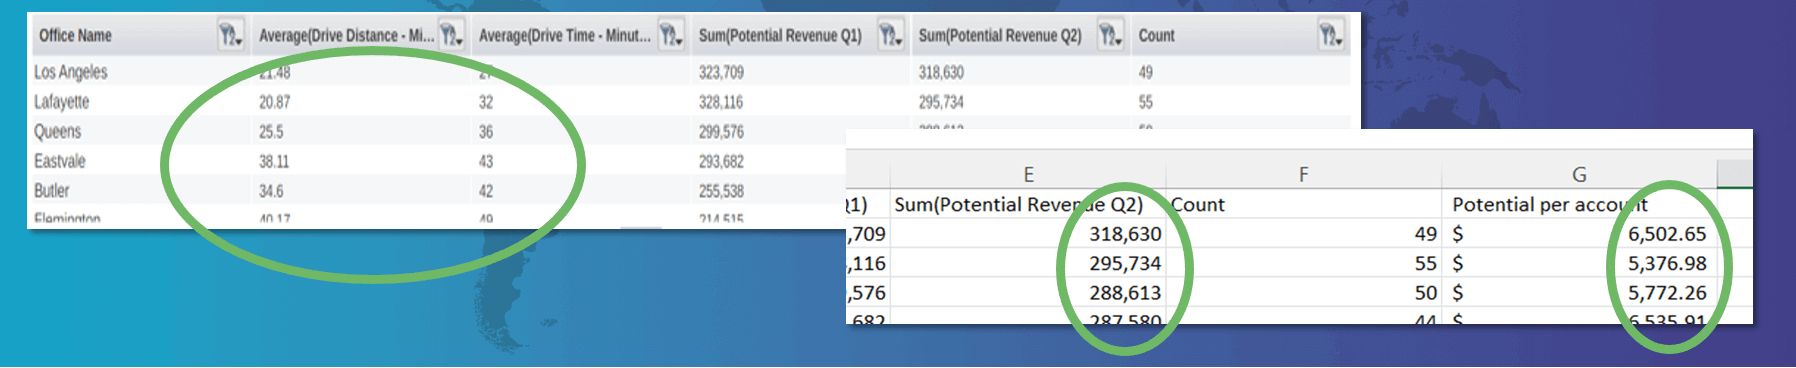This screenshot has height=368, width=1796.
Task: Open filter icon on Average(Drive Distance) column
Action: (452, 36)
